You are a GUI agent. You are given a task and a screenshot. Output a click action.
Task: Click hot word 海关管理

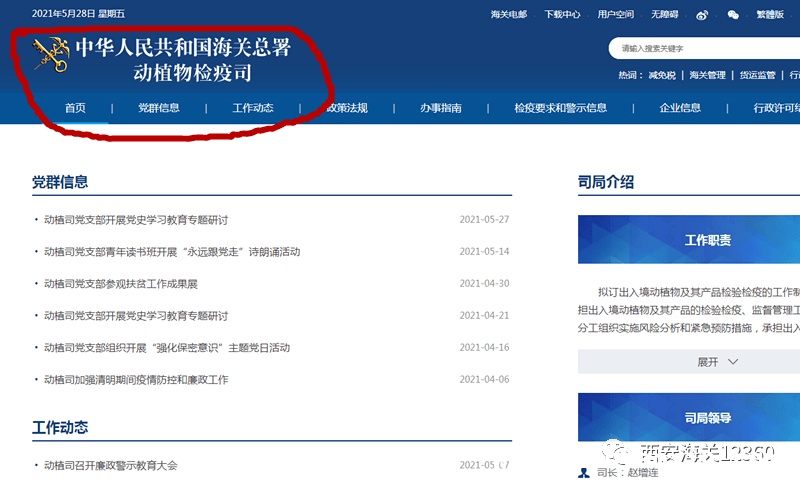(x=707, y=75)
